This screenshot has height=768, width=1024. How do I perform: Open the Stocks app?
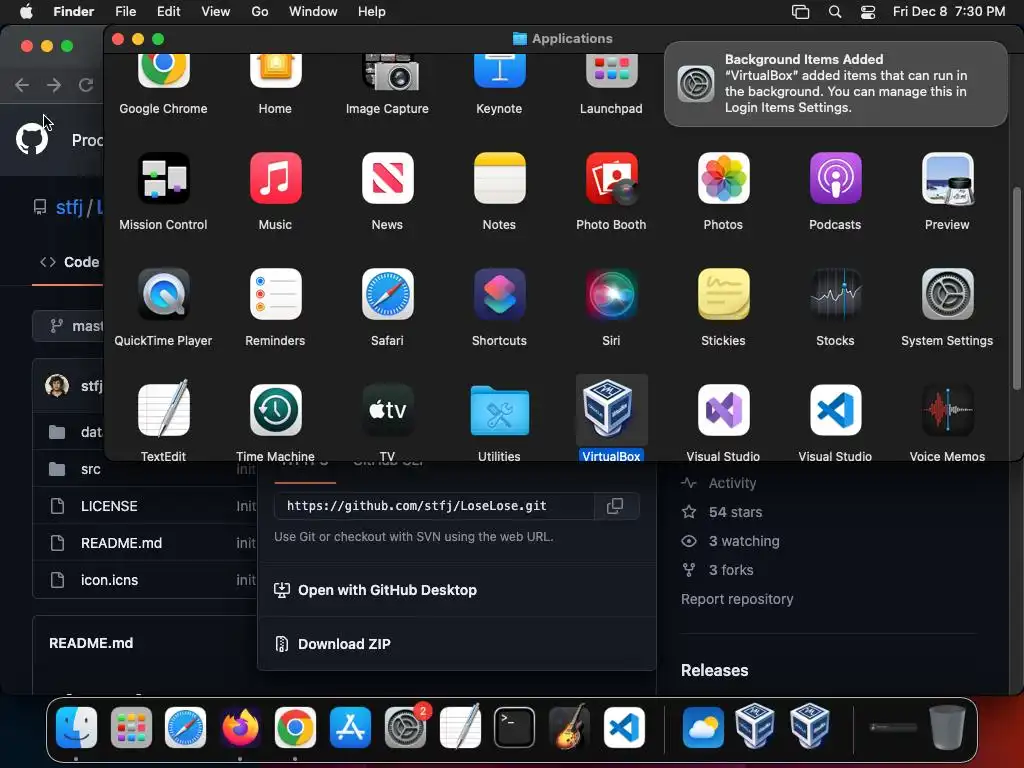[835, 294]
